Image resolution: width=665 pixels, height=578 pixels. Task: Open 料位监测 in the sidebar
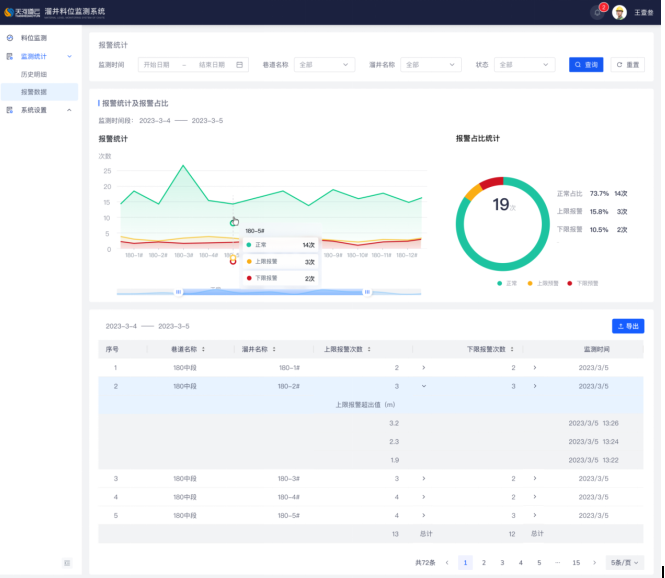click(34, 38)
